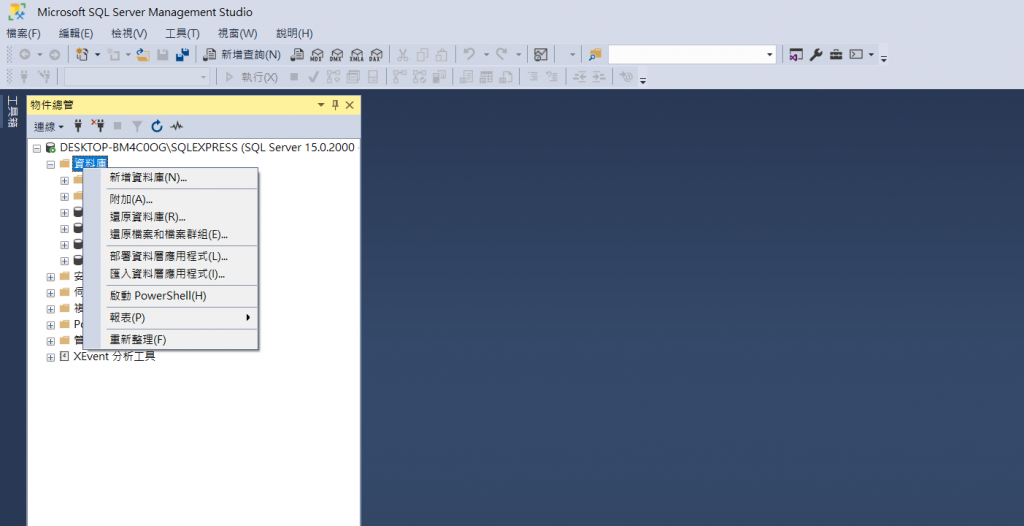The width and height of the screenshot is (1024, 526).
Task: Close the 物件總管 panel
Action: tap(349, 105)
